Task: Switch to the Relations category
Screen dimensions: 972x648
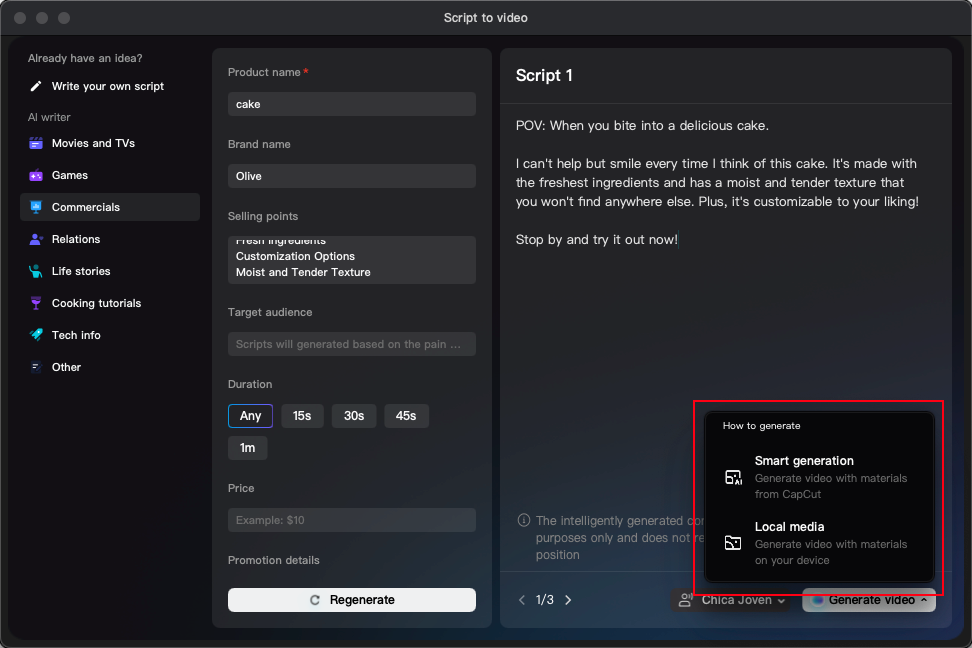Action: coord(110,239)
